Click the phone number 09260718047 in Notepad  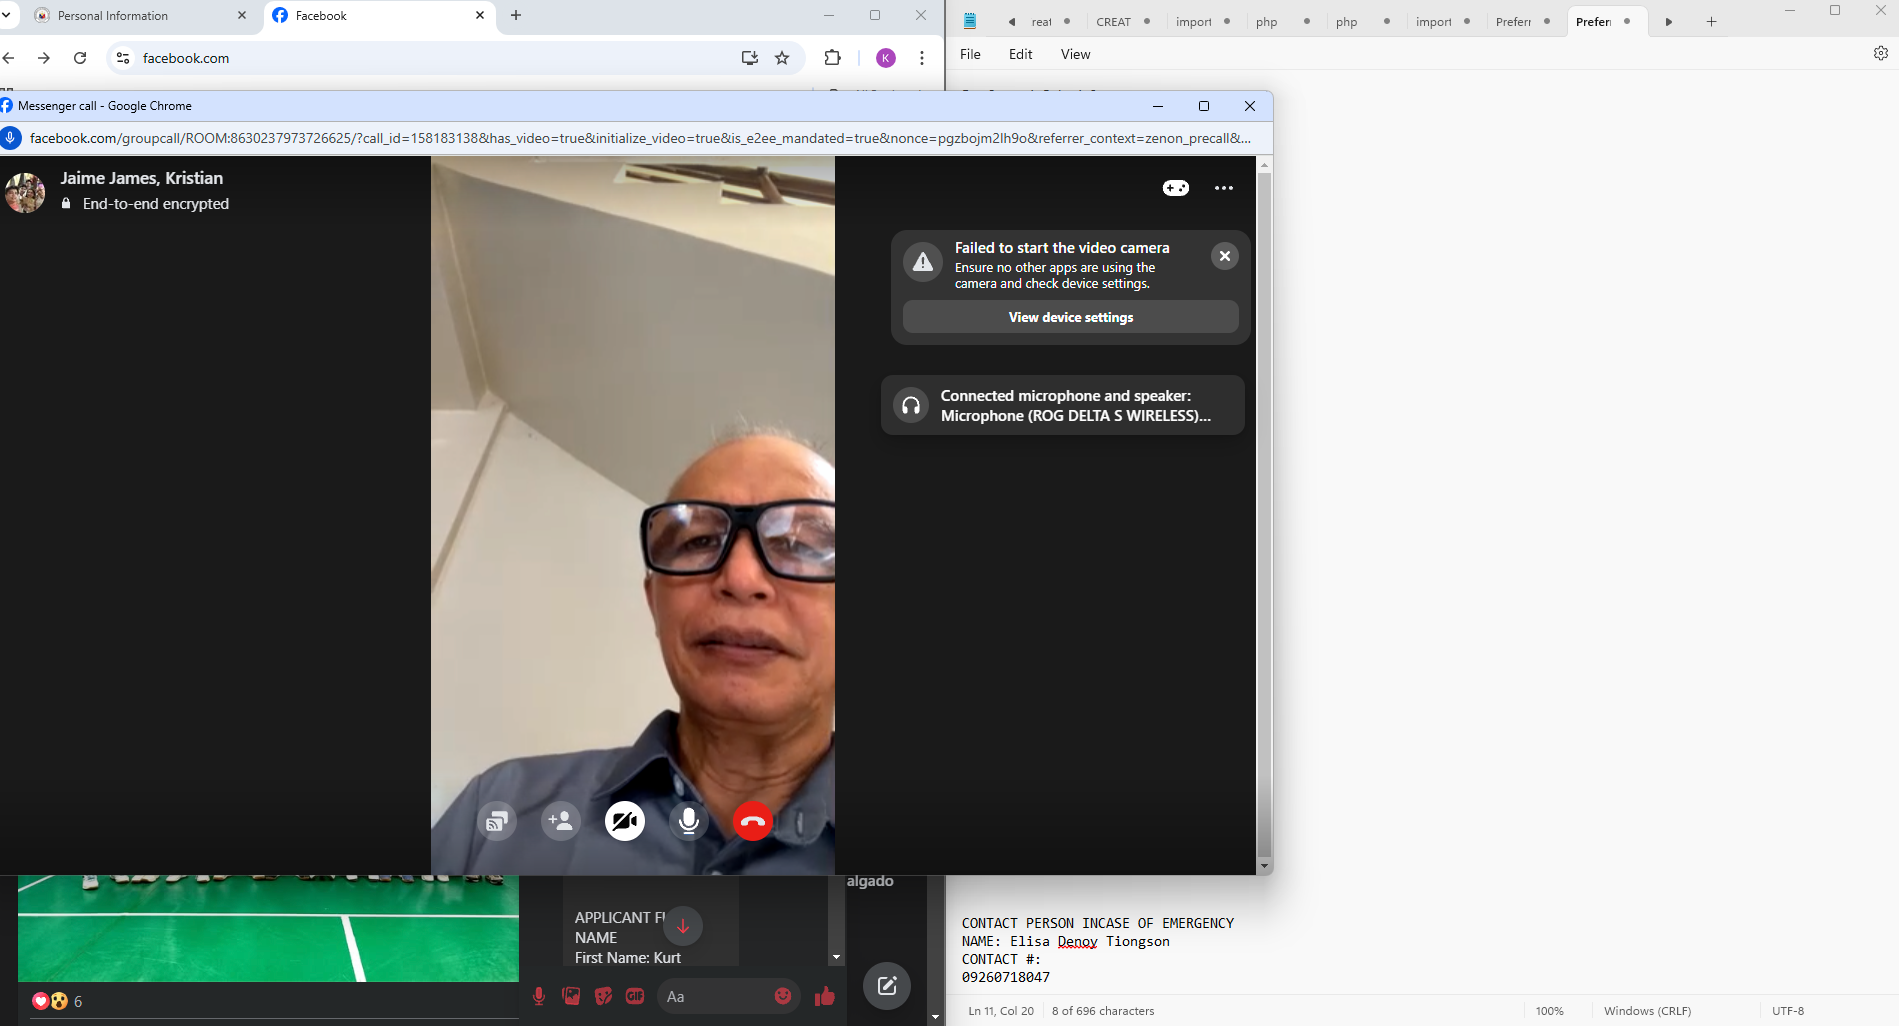(x=1006, y=977)
